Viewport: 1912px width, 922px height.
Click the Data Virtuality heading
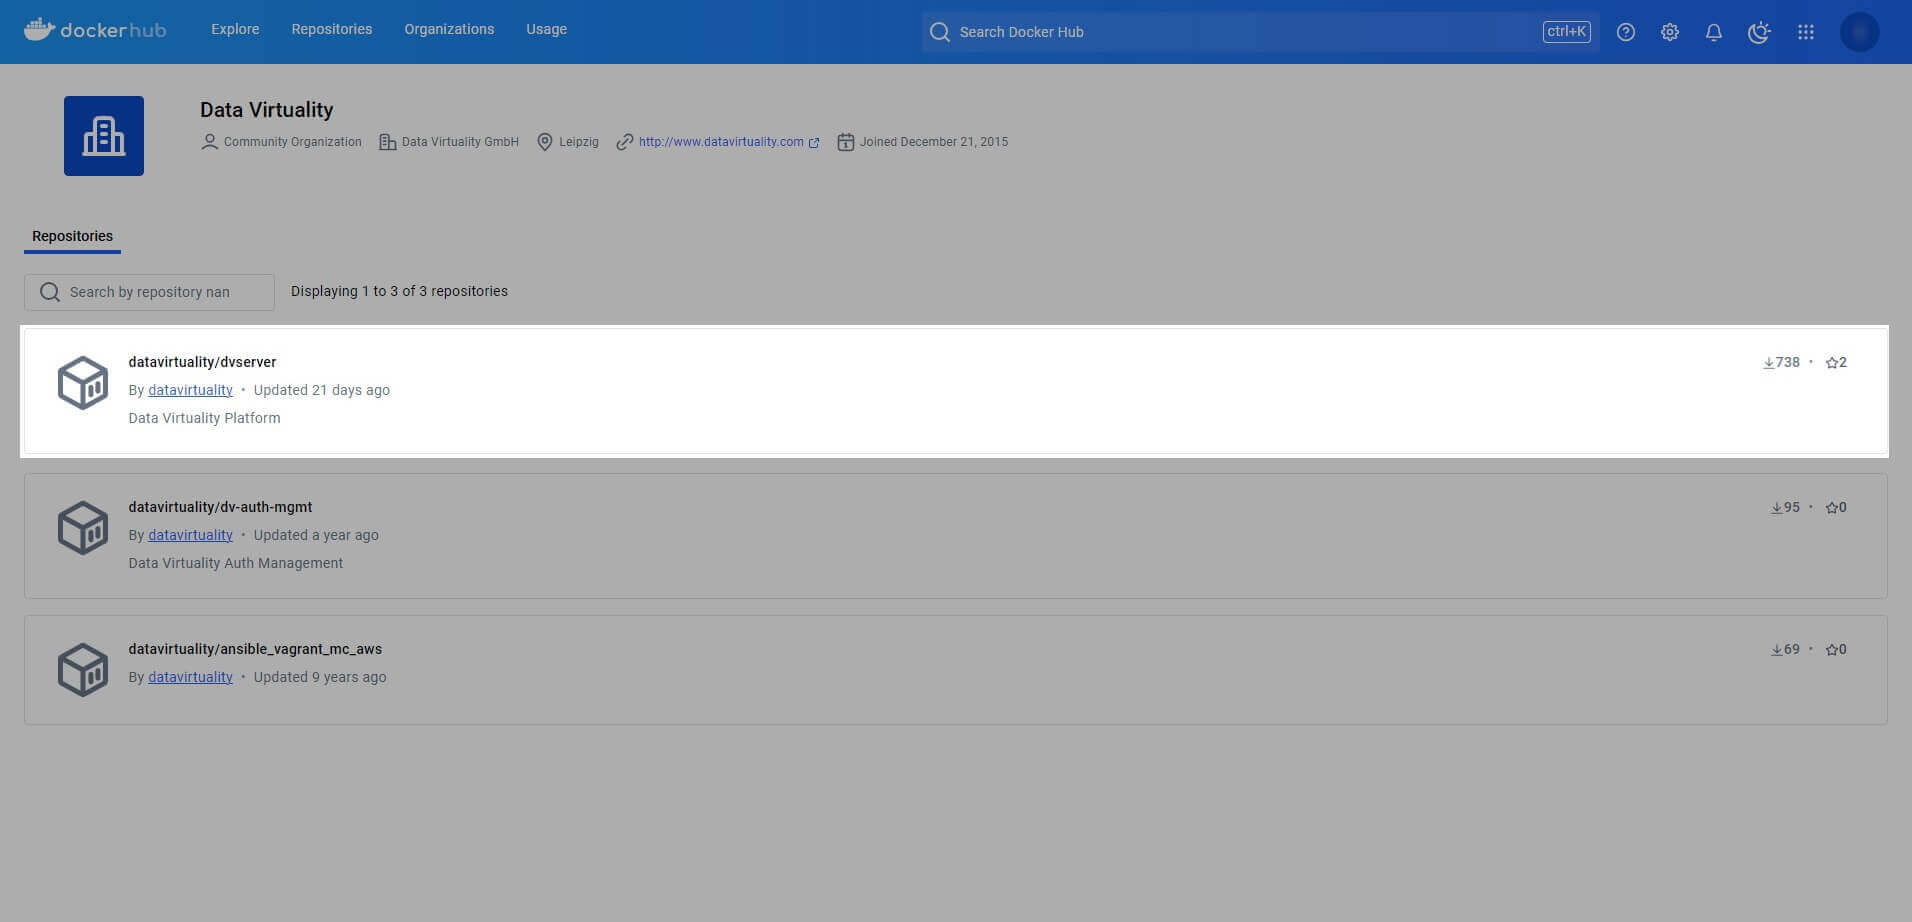[x=267, y=110]
